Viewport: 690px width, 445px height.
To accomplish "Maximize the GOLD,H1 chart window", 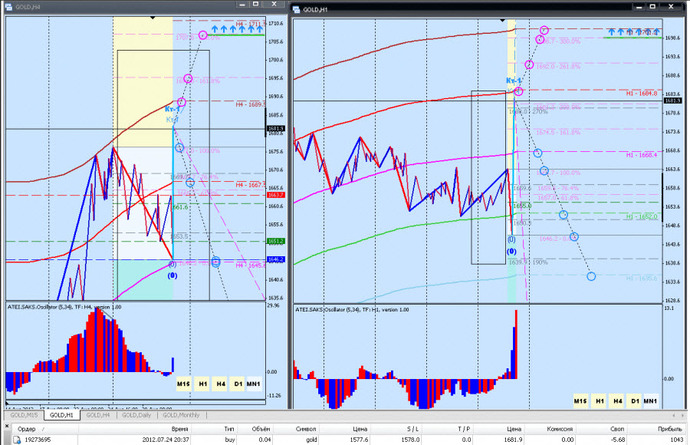I will tap(653, 7).
